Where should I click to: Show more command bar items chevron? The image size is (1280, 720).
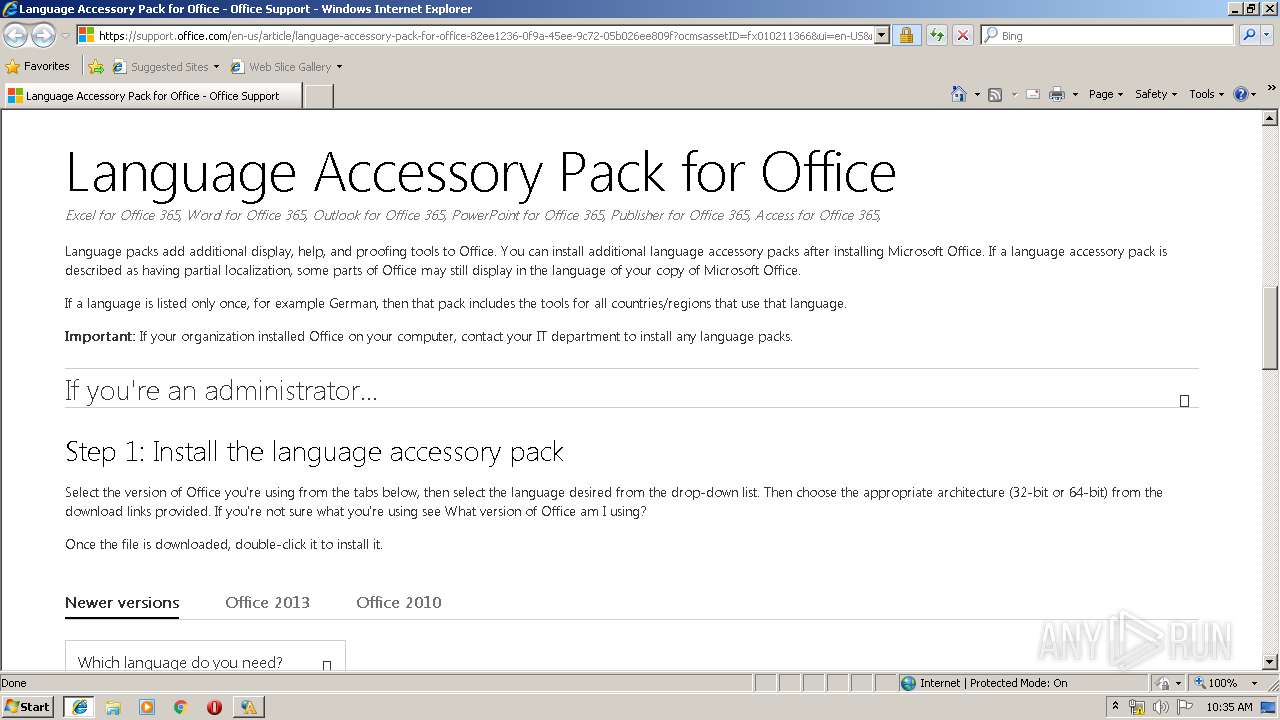click(x=1272, y=88)
